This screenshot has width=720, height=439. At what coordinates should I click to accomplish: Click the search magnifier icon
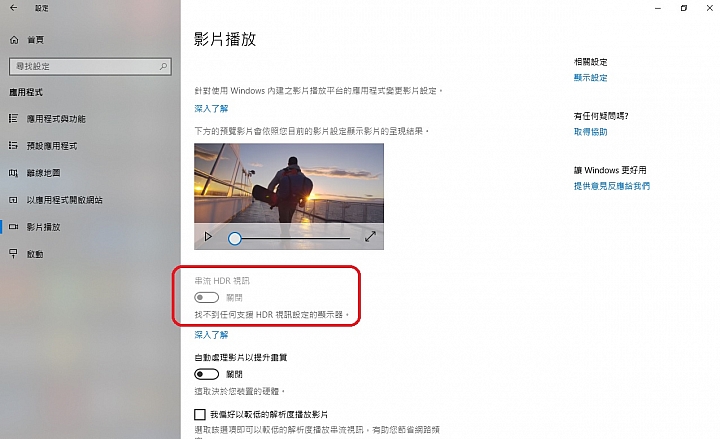163,67
